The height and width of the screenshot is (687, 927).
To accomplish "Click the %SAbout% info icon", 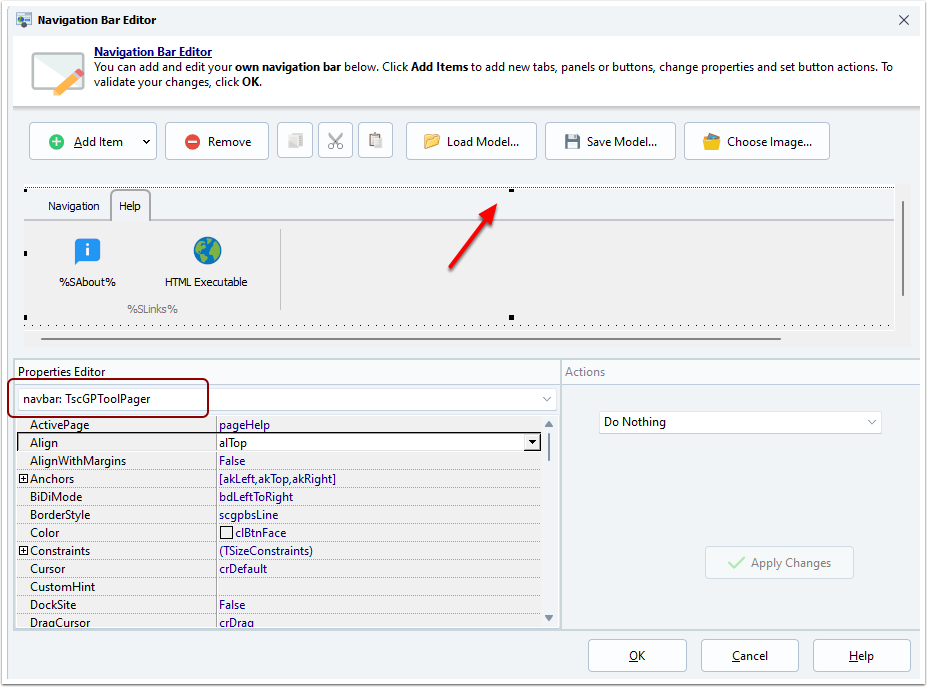I will (x=87, y=252).
